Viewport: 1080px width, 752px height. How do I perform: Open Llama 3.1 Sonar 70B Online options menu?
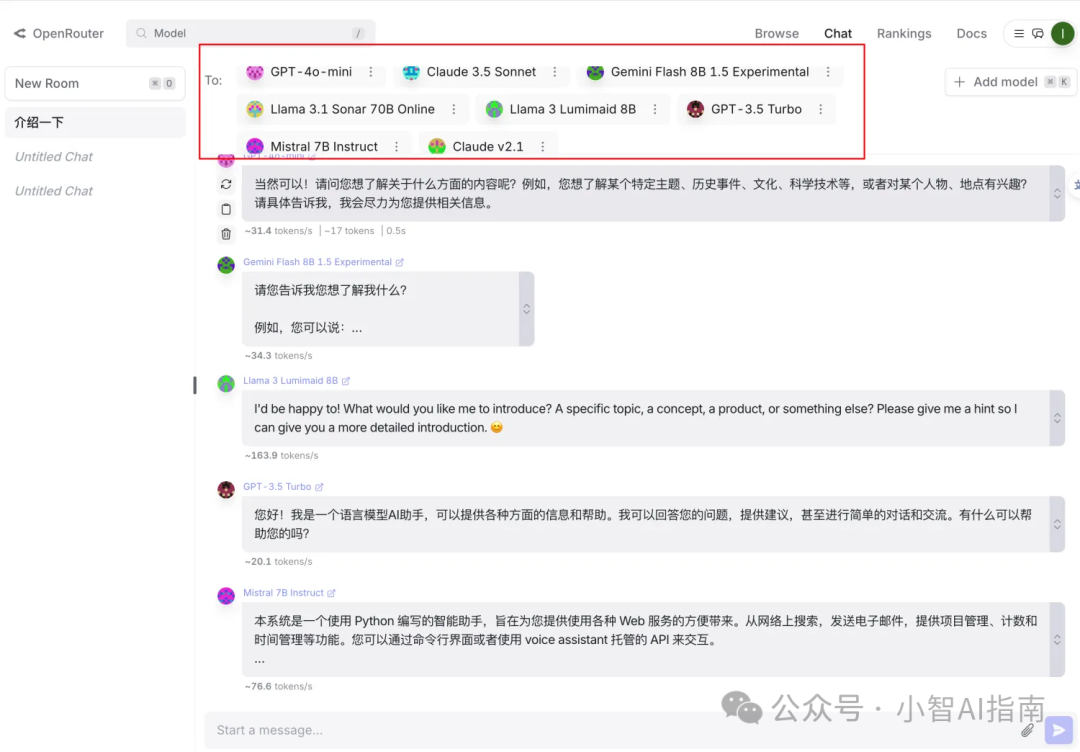(x=453, y=109)
